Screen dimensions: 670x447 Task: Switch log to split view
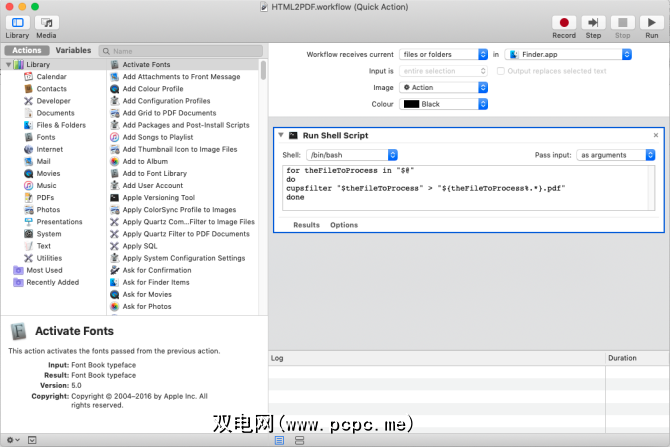point(300,440)
